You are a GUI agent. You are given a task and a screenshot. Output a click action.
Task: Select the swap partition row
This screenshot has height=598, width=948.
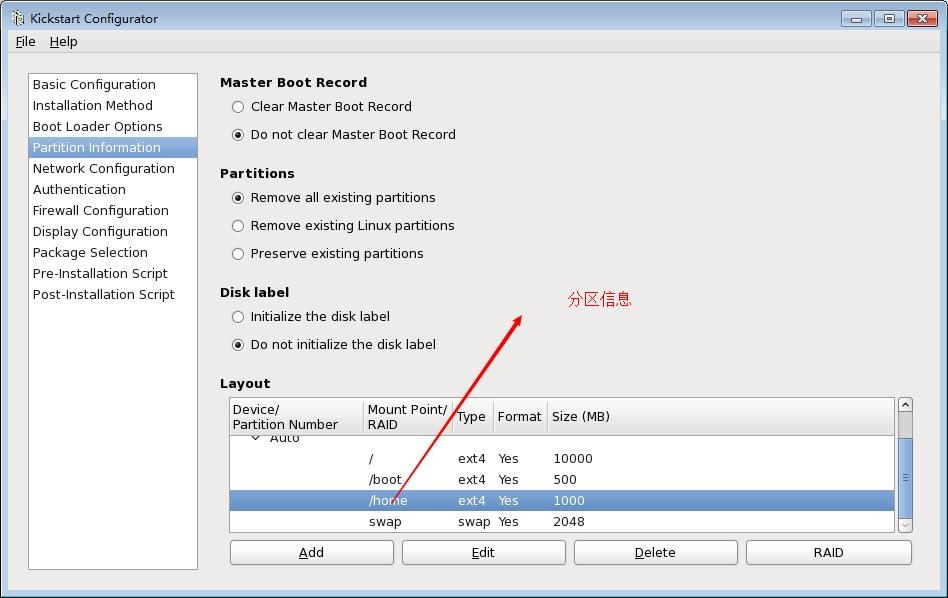[x=562, y=521]
